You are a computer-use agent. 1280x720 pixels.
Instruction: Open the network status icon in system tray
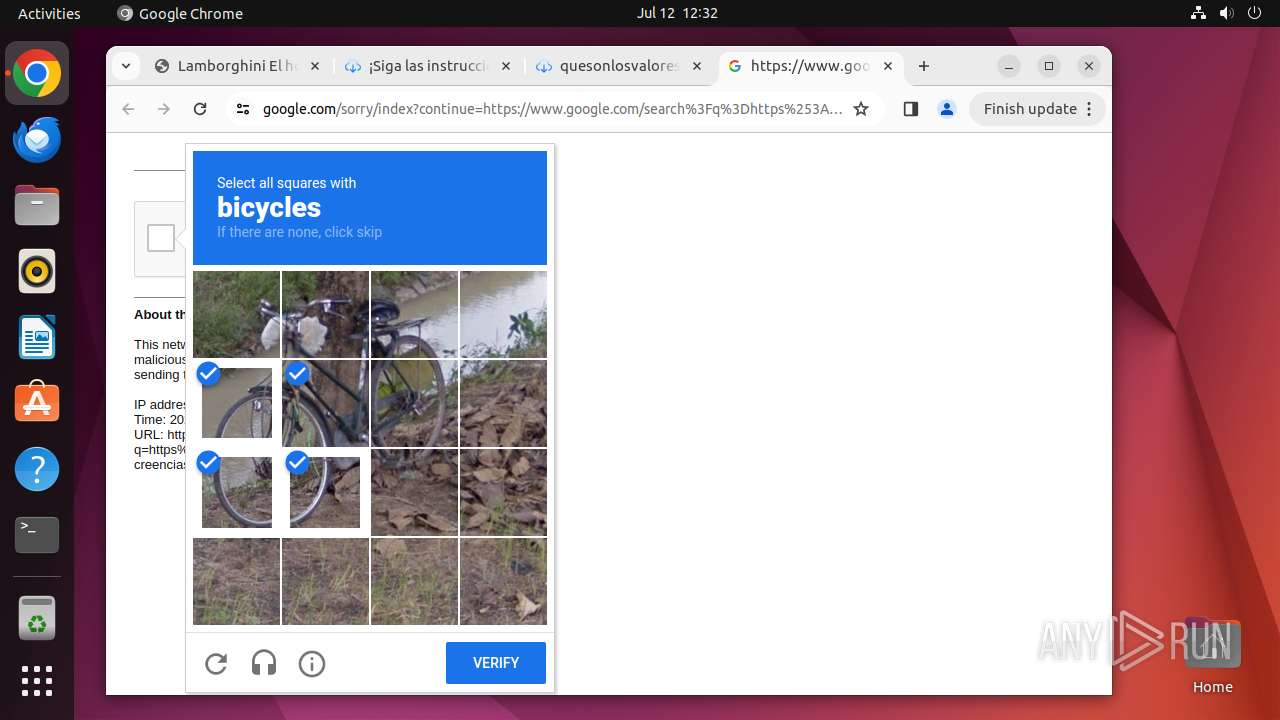click(1198, 13)
